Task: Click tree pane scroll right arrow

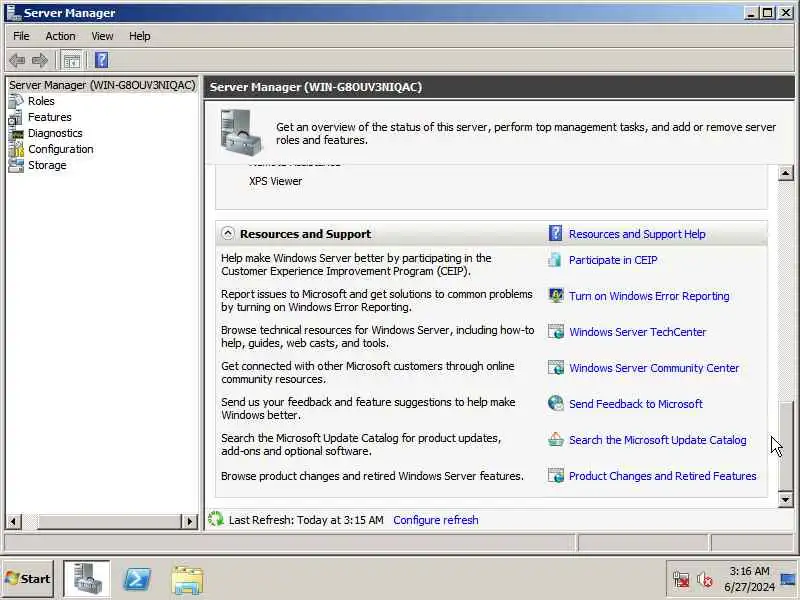Action: [x=190, y=521]
